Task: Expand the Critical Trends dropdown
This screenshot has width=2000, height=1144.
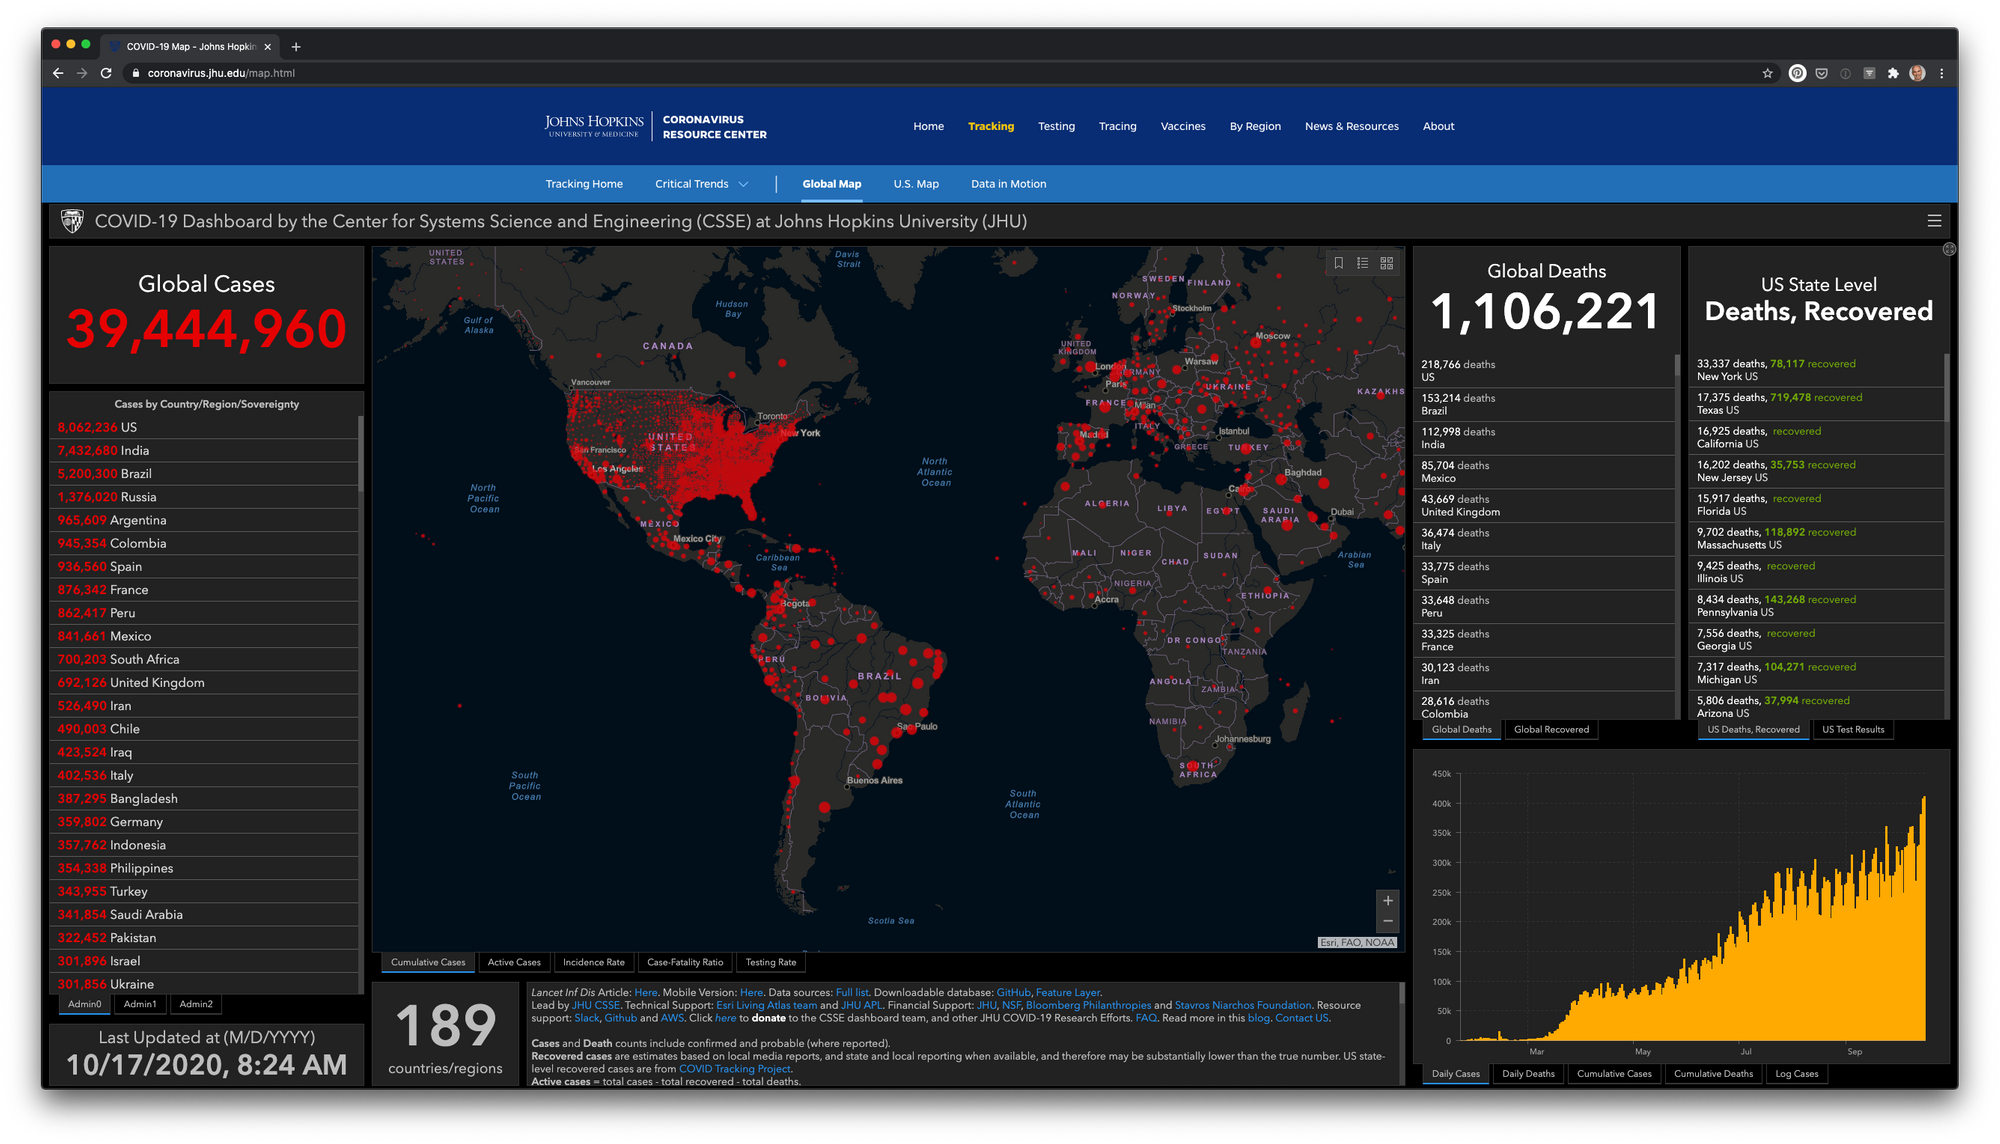Action: 701,184
